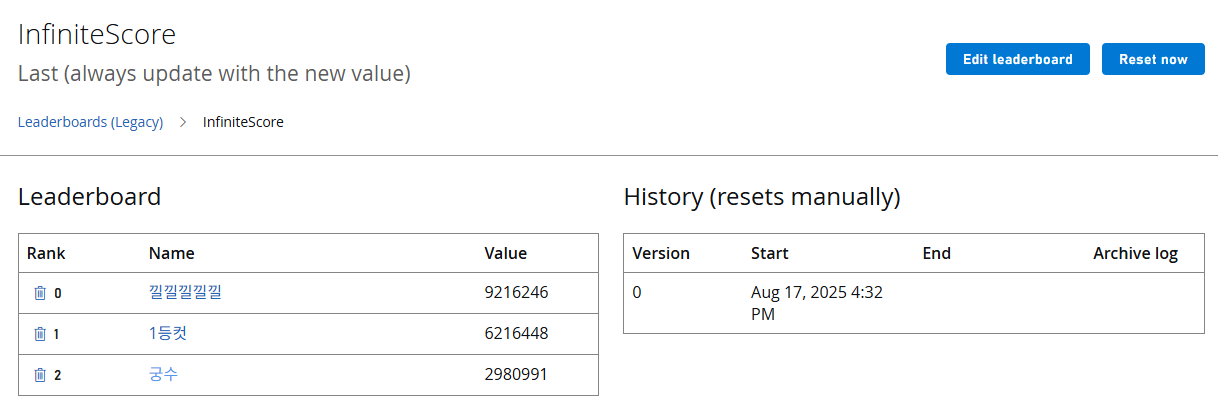The height and width of the screenshot is (415, 1218).
Task: Click the Rank column header
Action: click(x=46, y=253)
